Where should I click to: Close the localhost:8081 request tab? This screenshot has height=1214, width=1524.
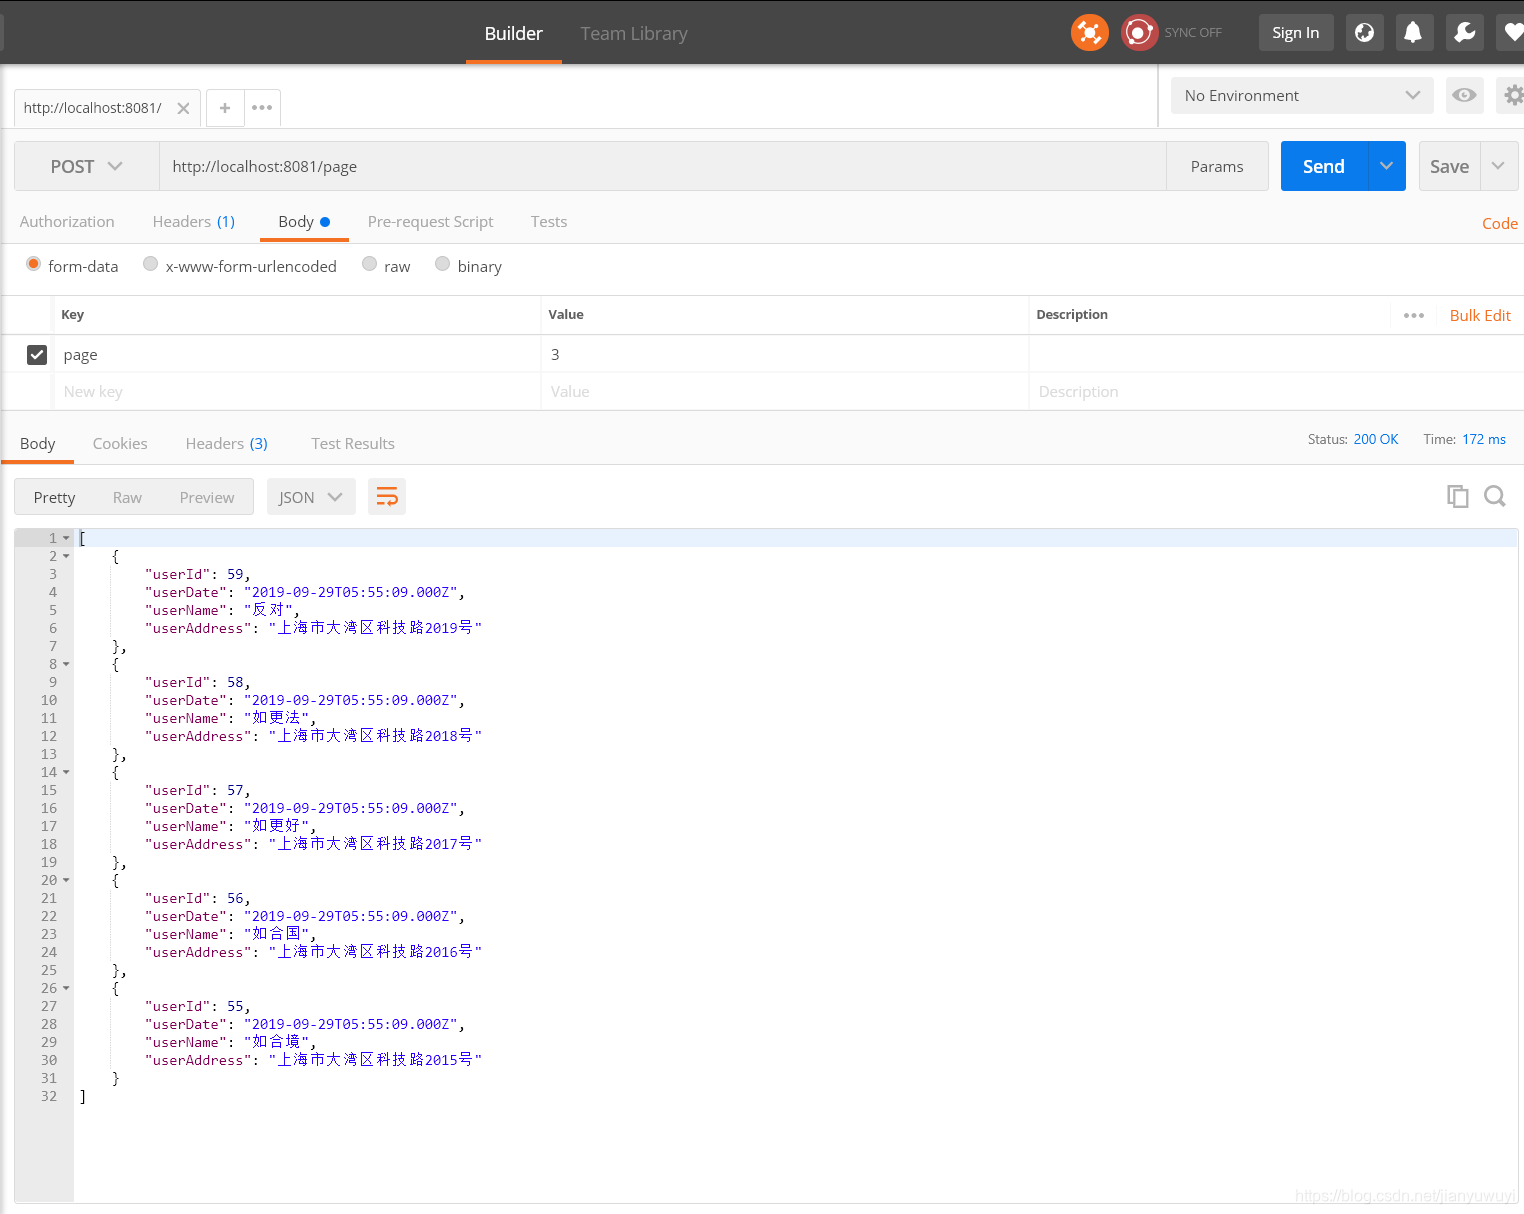point(183,108)
